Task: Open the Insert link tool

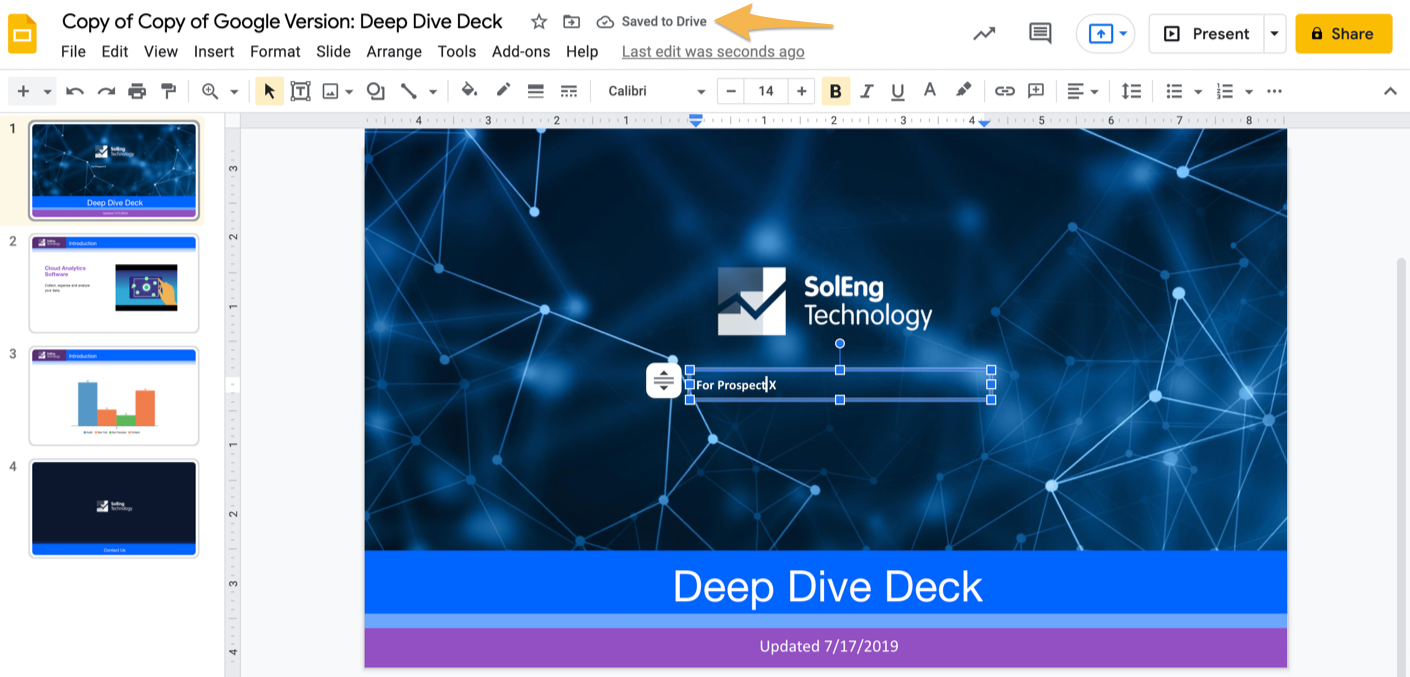Action: click(x=1005, y=92)
